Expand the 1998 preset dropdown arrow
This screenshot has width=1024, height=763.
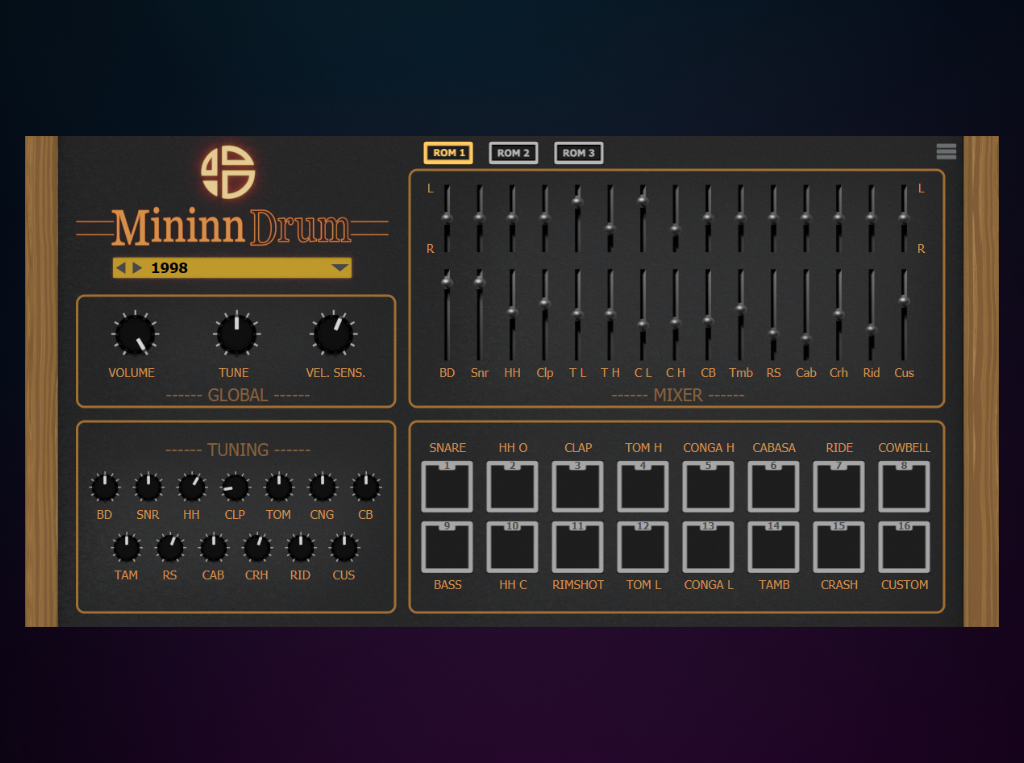pyautogui.click(x=340, y=268)
